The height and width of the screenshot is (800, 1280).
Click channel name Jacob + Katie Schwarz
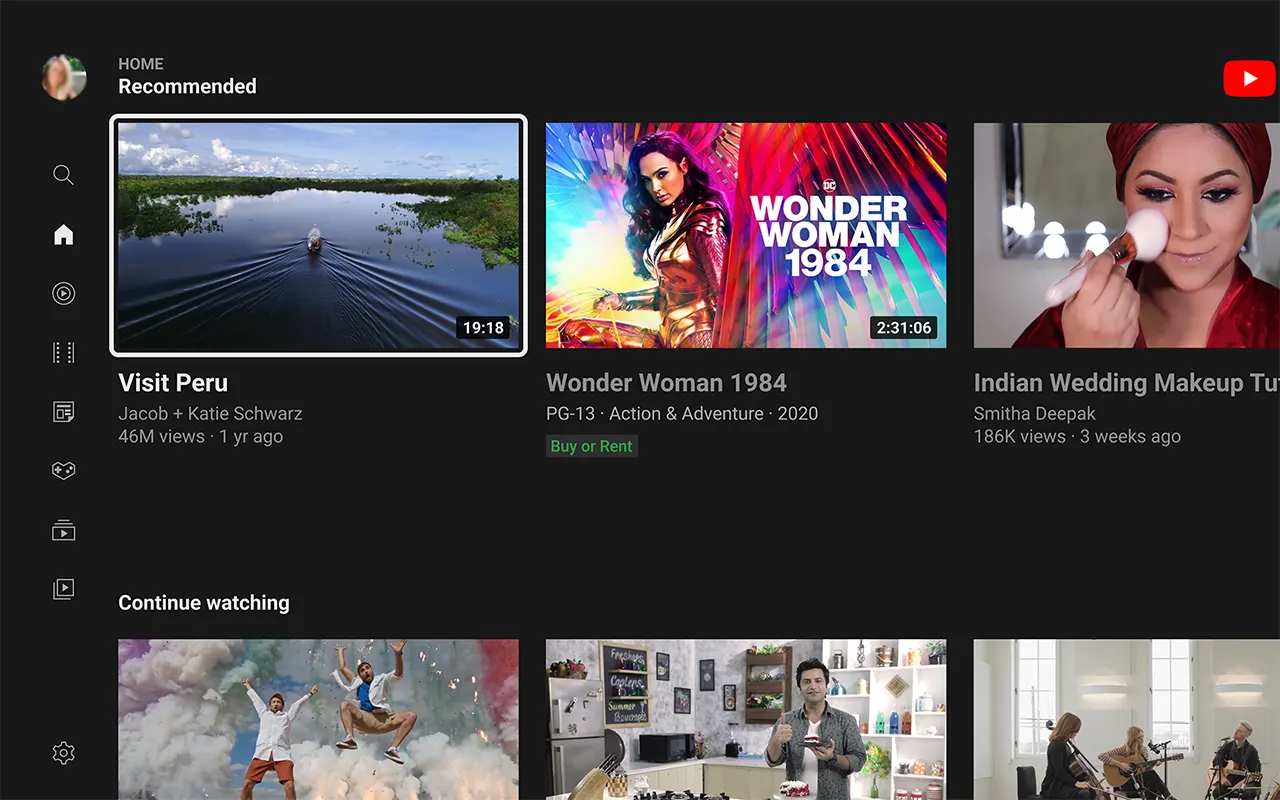(x=210, y=413)
